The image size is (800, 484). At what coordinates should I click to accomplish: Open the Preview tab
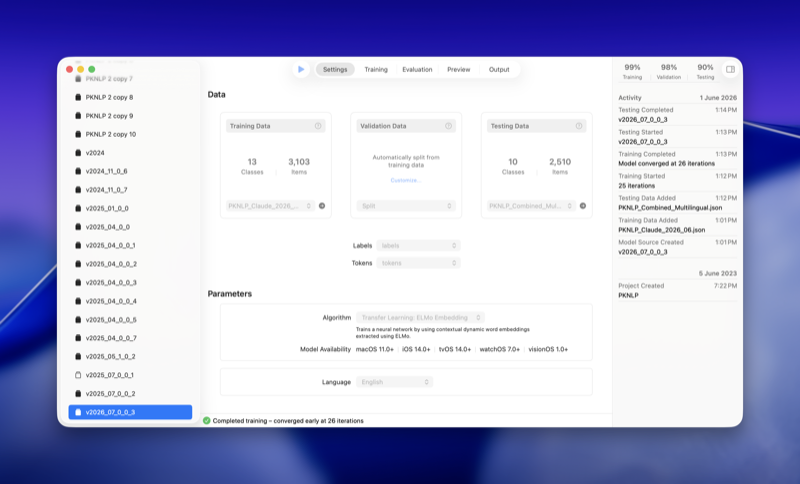pos(459,69)
